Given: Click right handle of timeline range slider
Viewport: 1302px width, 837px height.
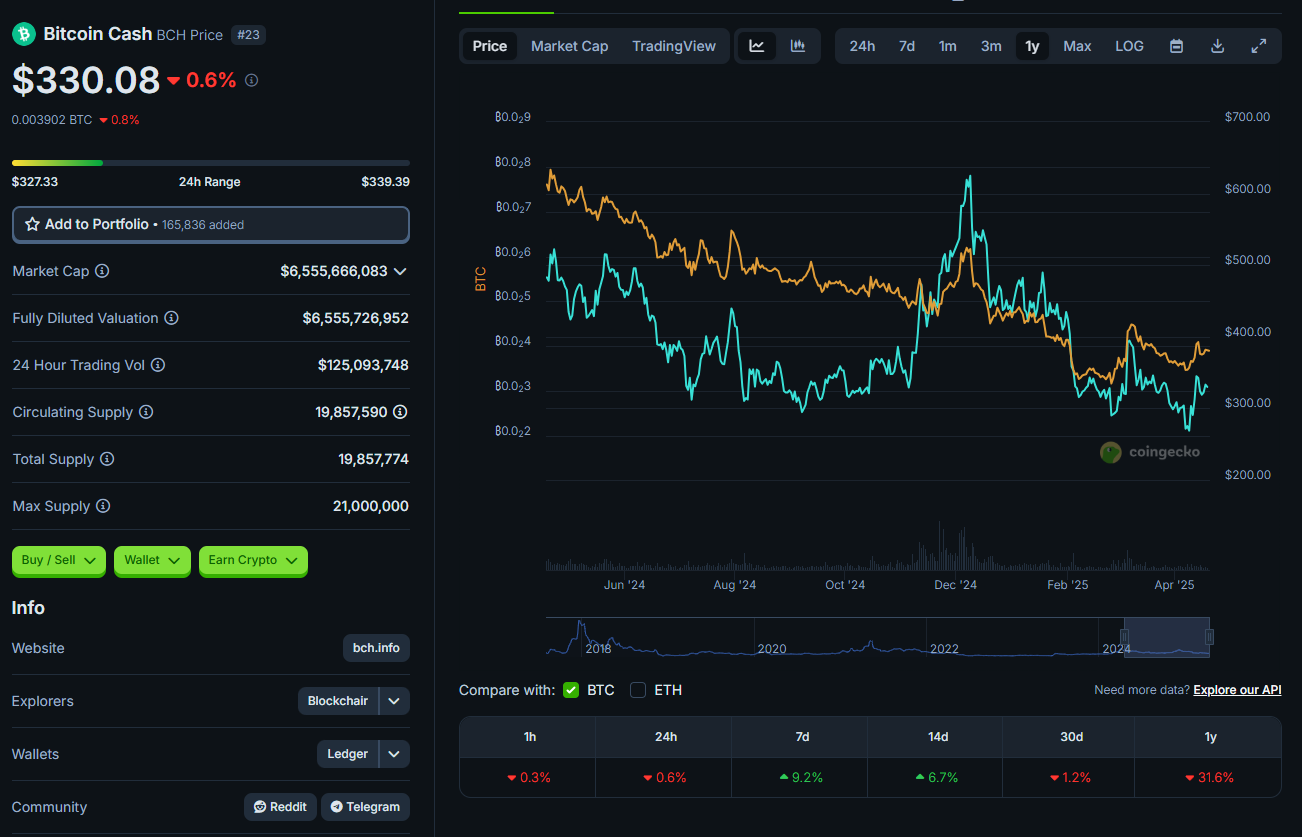Looking at the screenshot, I should [1209, 637].
